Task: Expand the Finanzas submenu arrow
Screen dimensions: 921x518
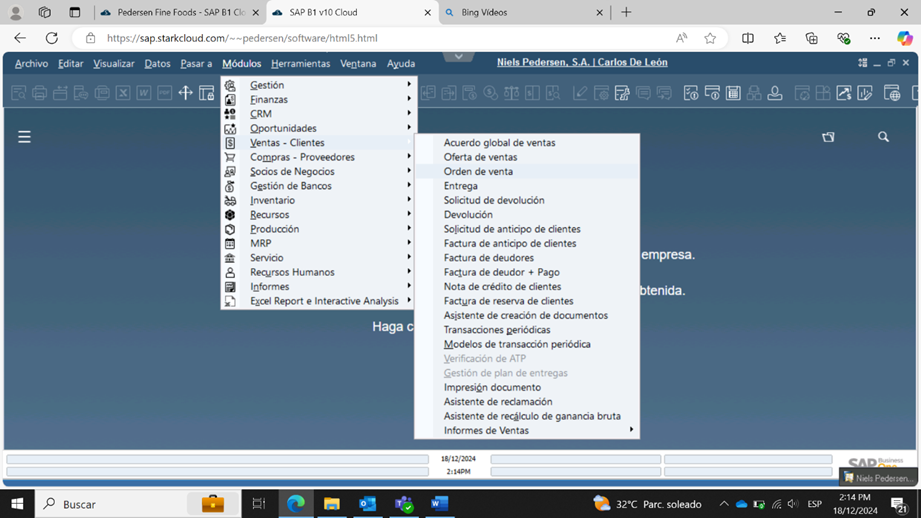Action: point(409,99)
